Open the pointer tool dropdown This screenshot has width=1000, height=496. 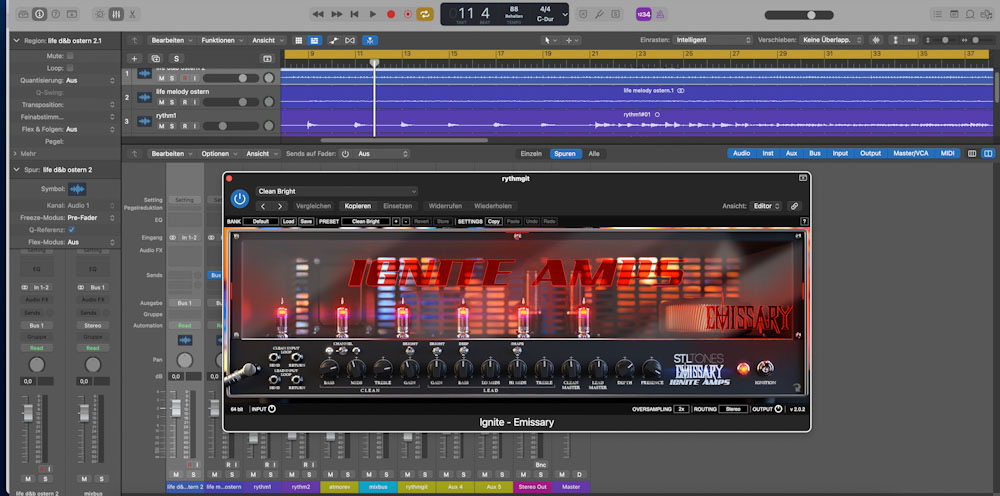coord(549,40)
